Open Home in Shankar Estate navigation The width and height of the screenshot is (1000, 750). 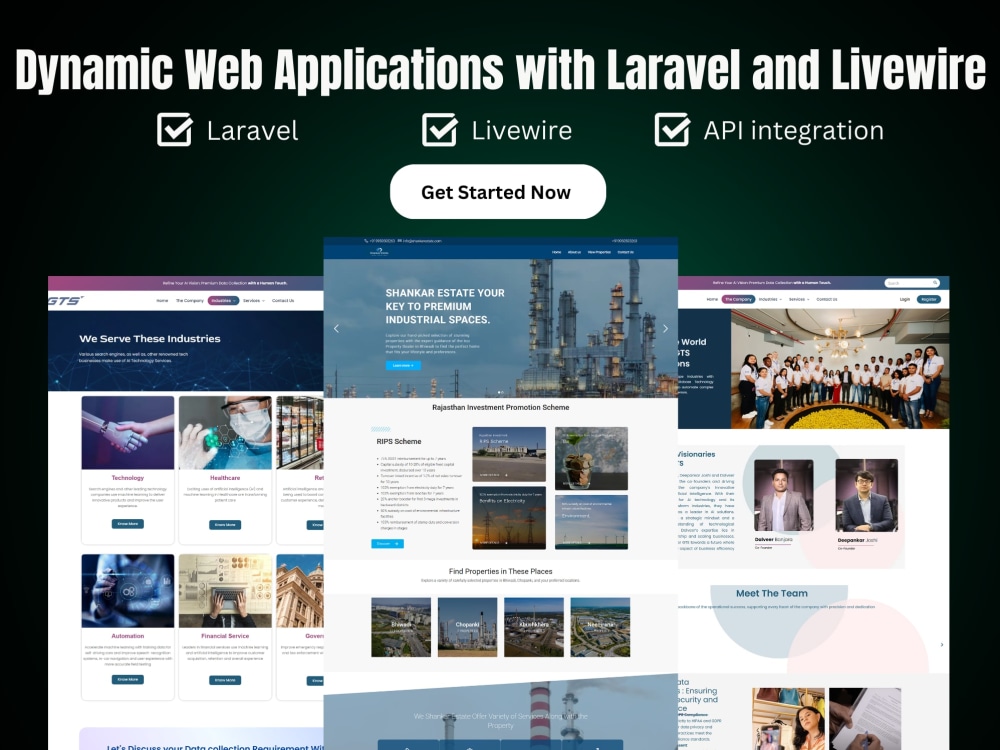tap(557, 252)
